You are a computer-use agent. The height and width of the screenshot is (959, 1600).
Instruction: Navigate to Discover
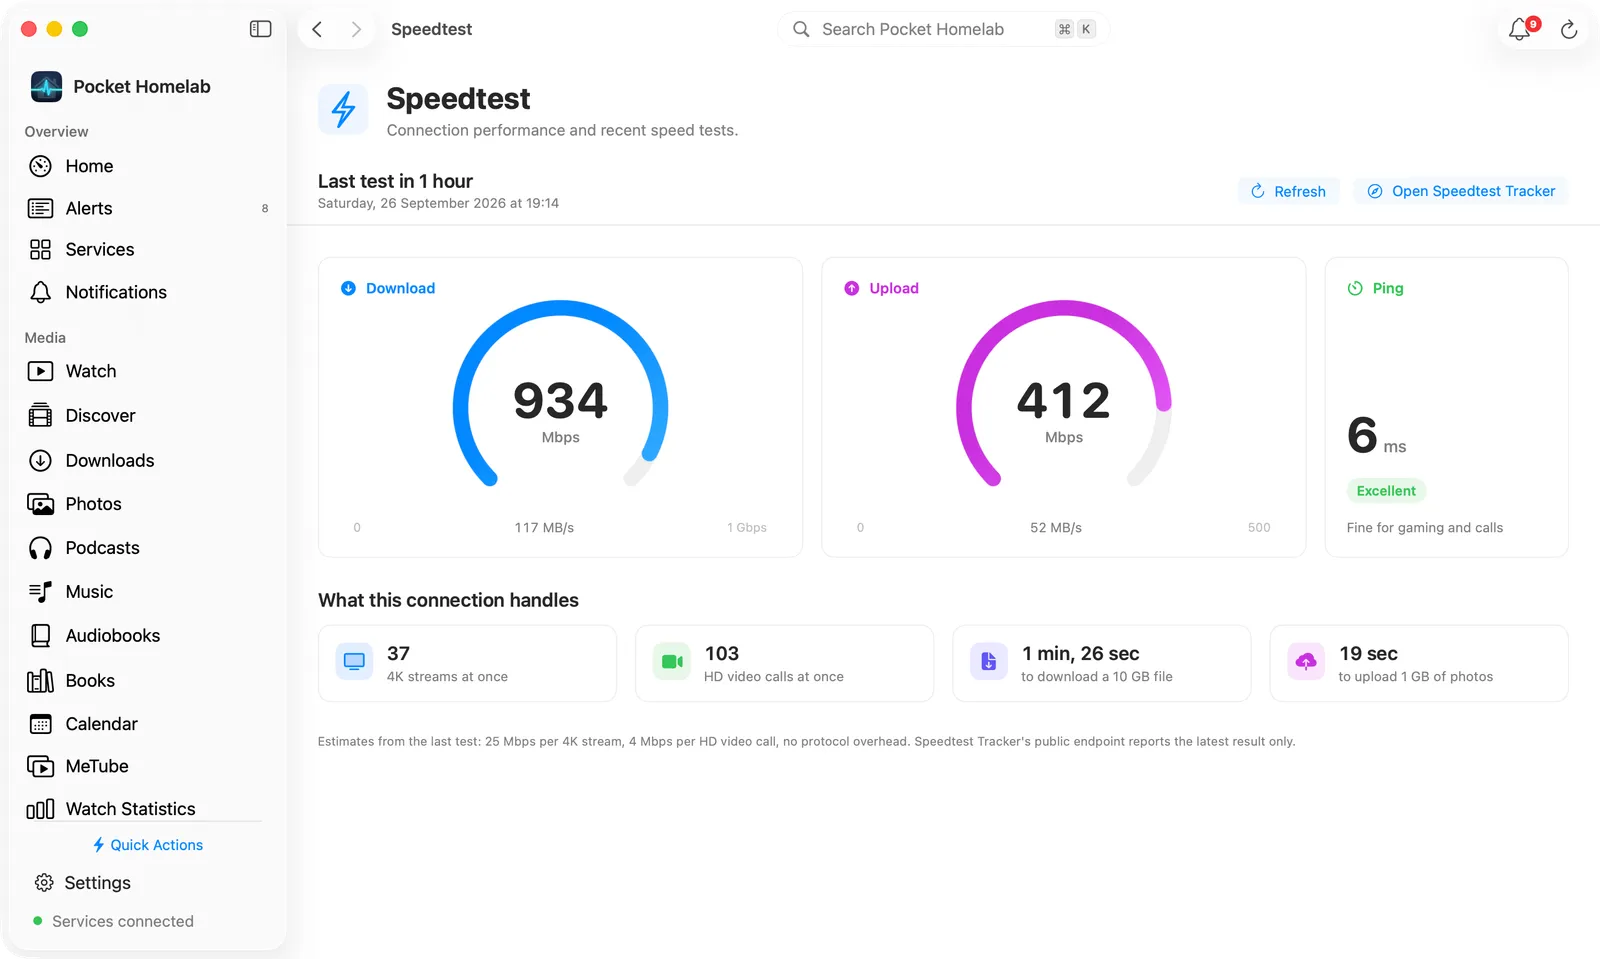[148, 416]
